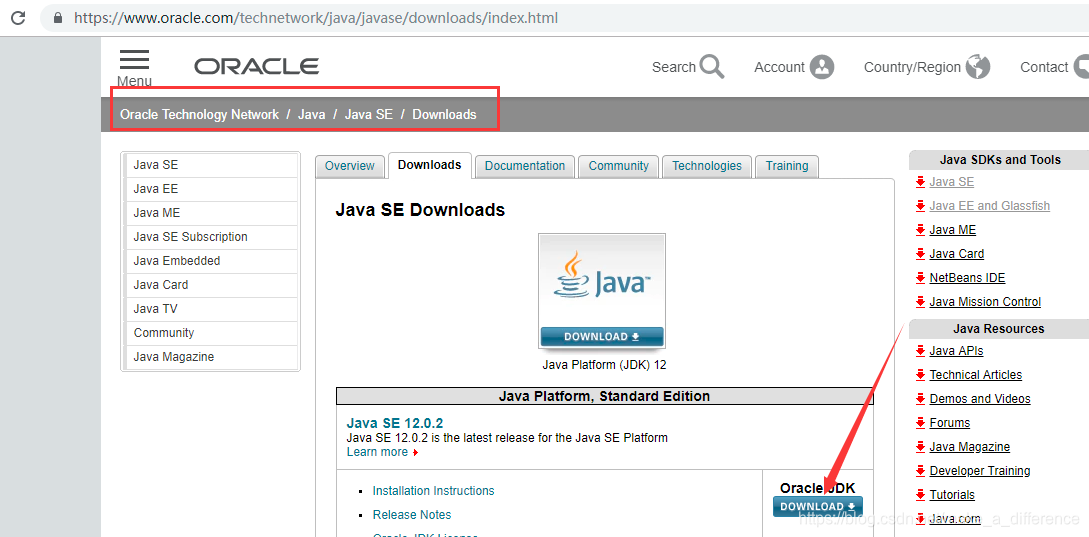Open Installation Instructions link
The image size is (1089, 537).
433,491
